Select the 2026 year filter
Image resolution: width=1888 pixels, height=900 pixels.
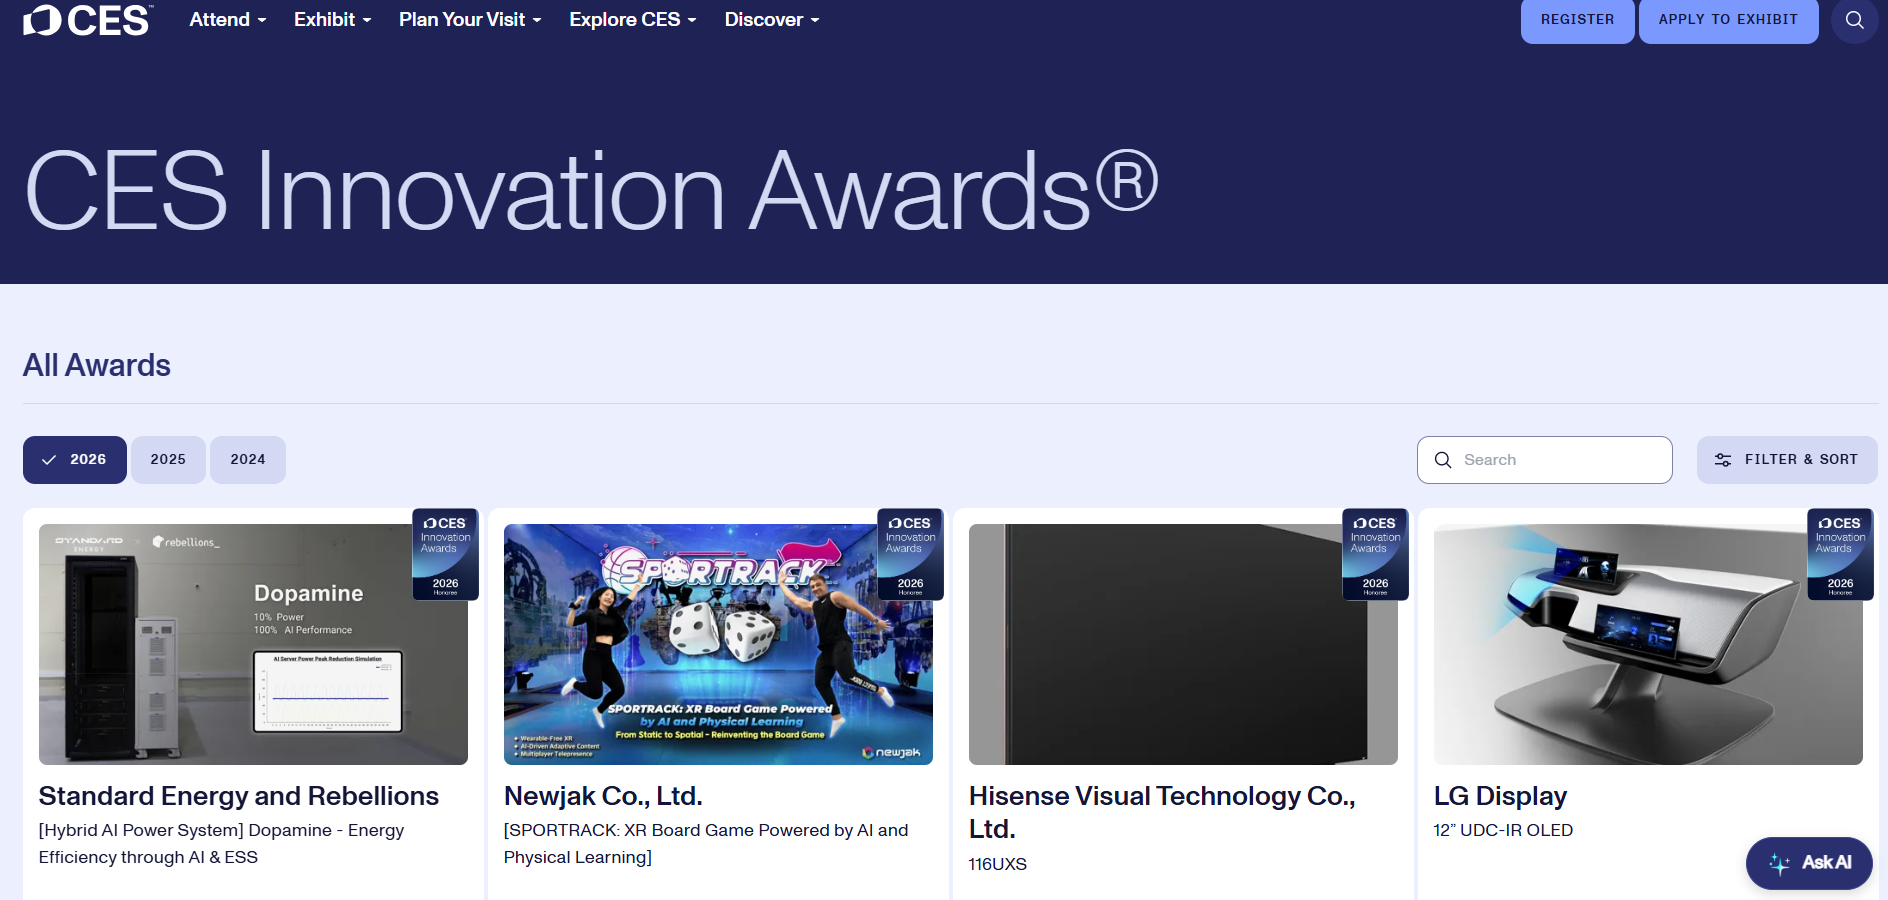click(x=75, y=460)
